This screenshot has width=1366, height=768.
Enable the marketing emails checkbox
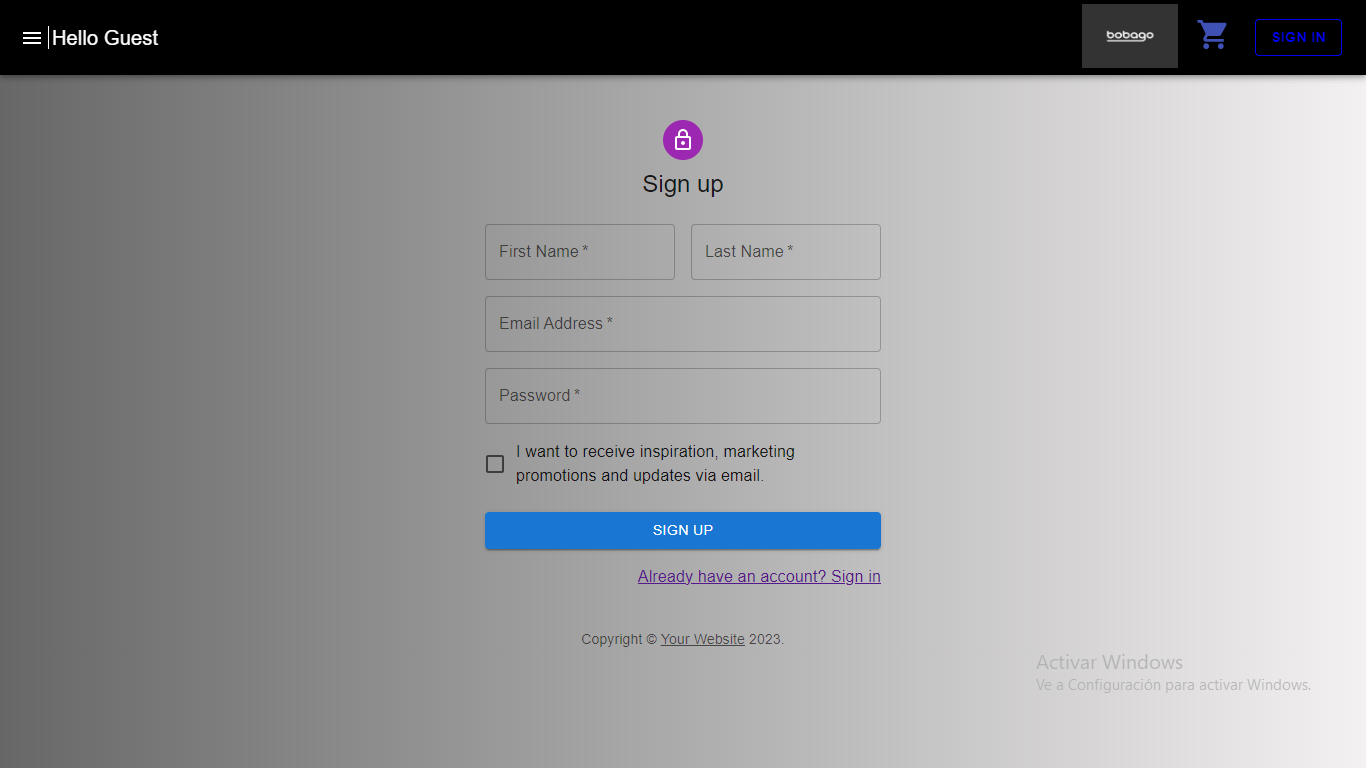[x=494, y=464]
